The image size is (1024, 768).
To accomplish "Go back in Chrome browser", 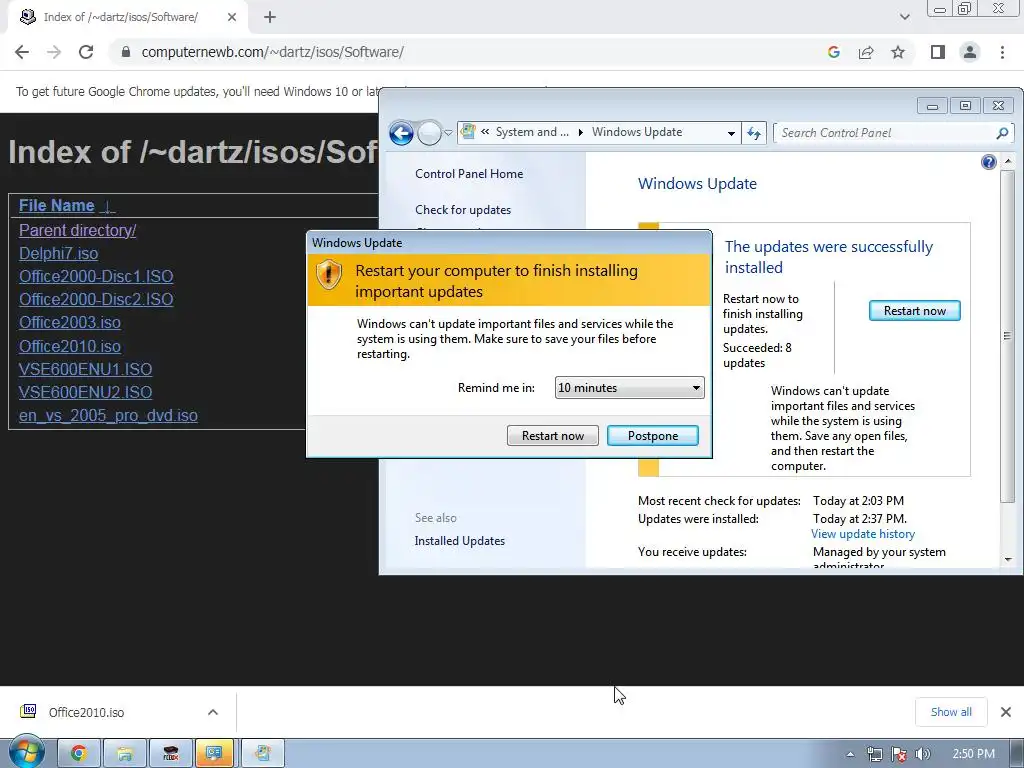I will [22, 52].
